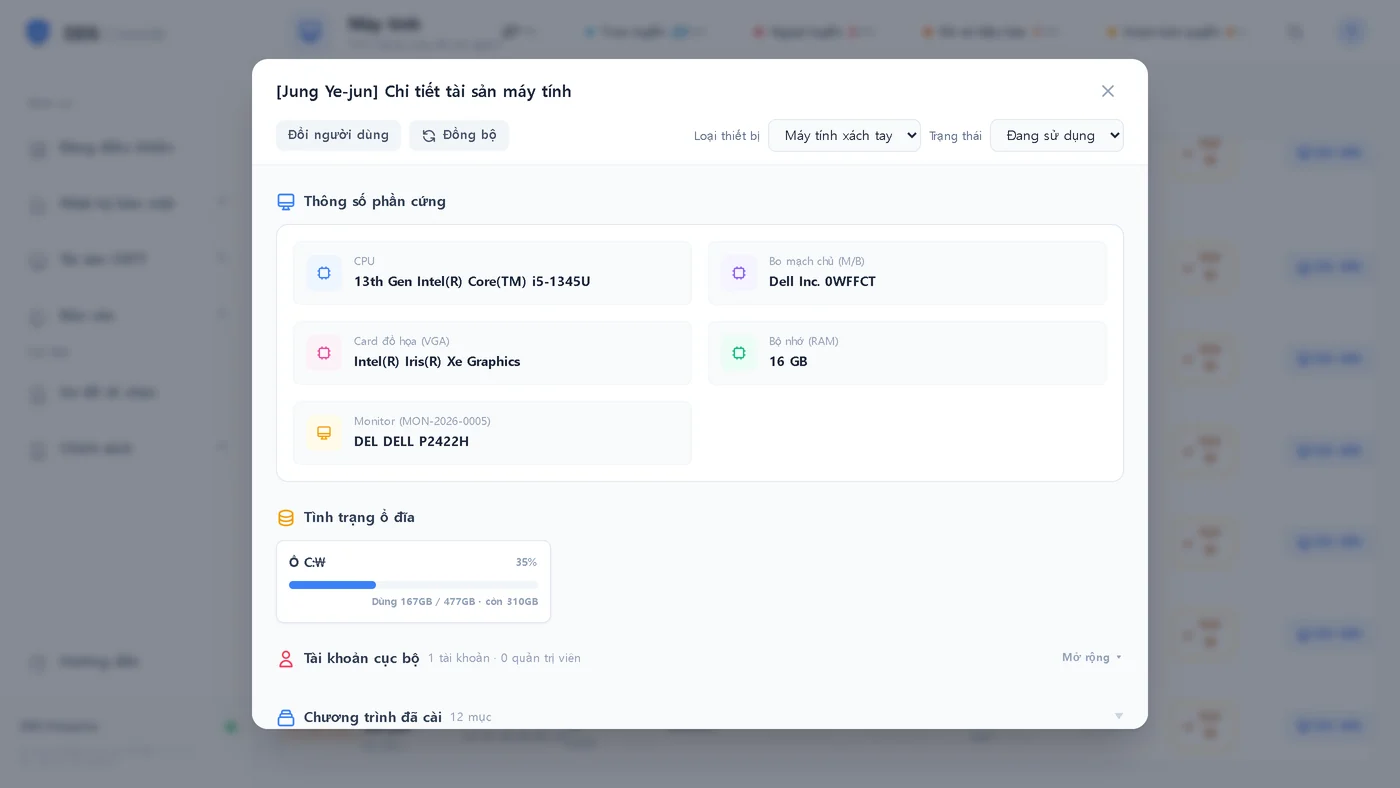Click the Đổi người dùng button

point(338,135)
